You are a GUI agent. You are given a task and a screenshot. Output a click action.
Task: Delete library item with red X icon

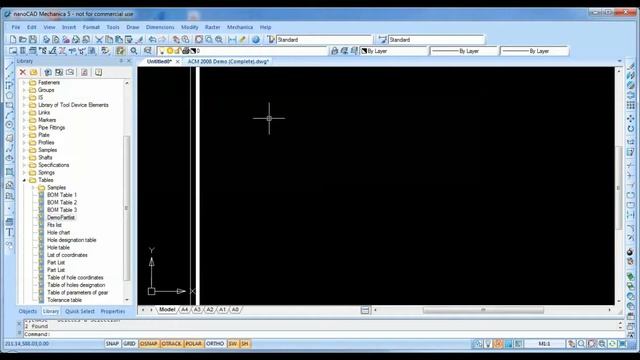click(x=22, y=72)
